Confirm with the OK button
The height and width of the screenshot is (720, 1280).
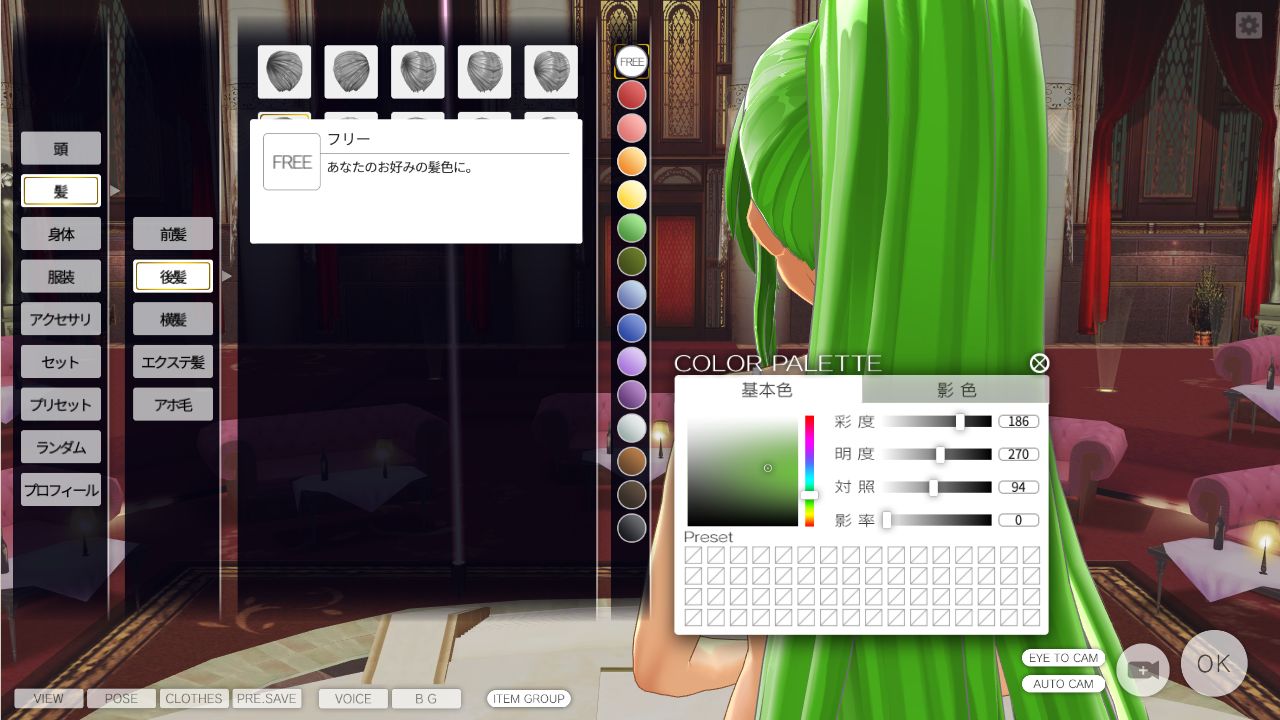point(1213,664)
